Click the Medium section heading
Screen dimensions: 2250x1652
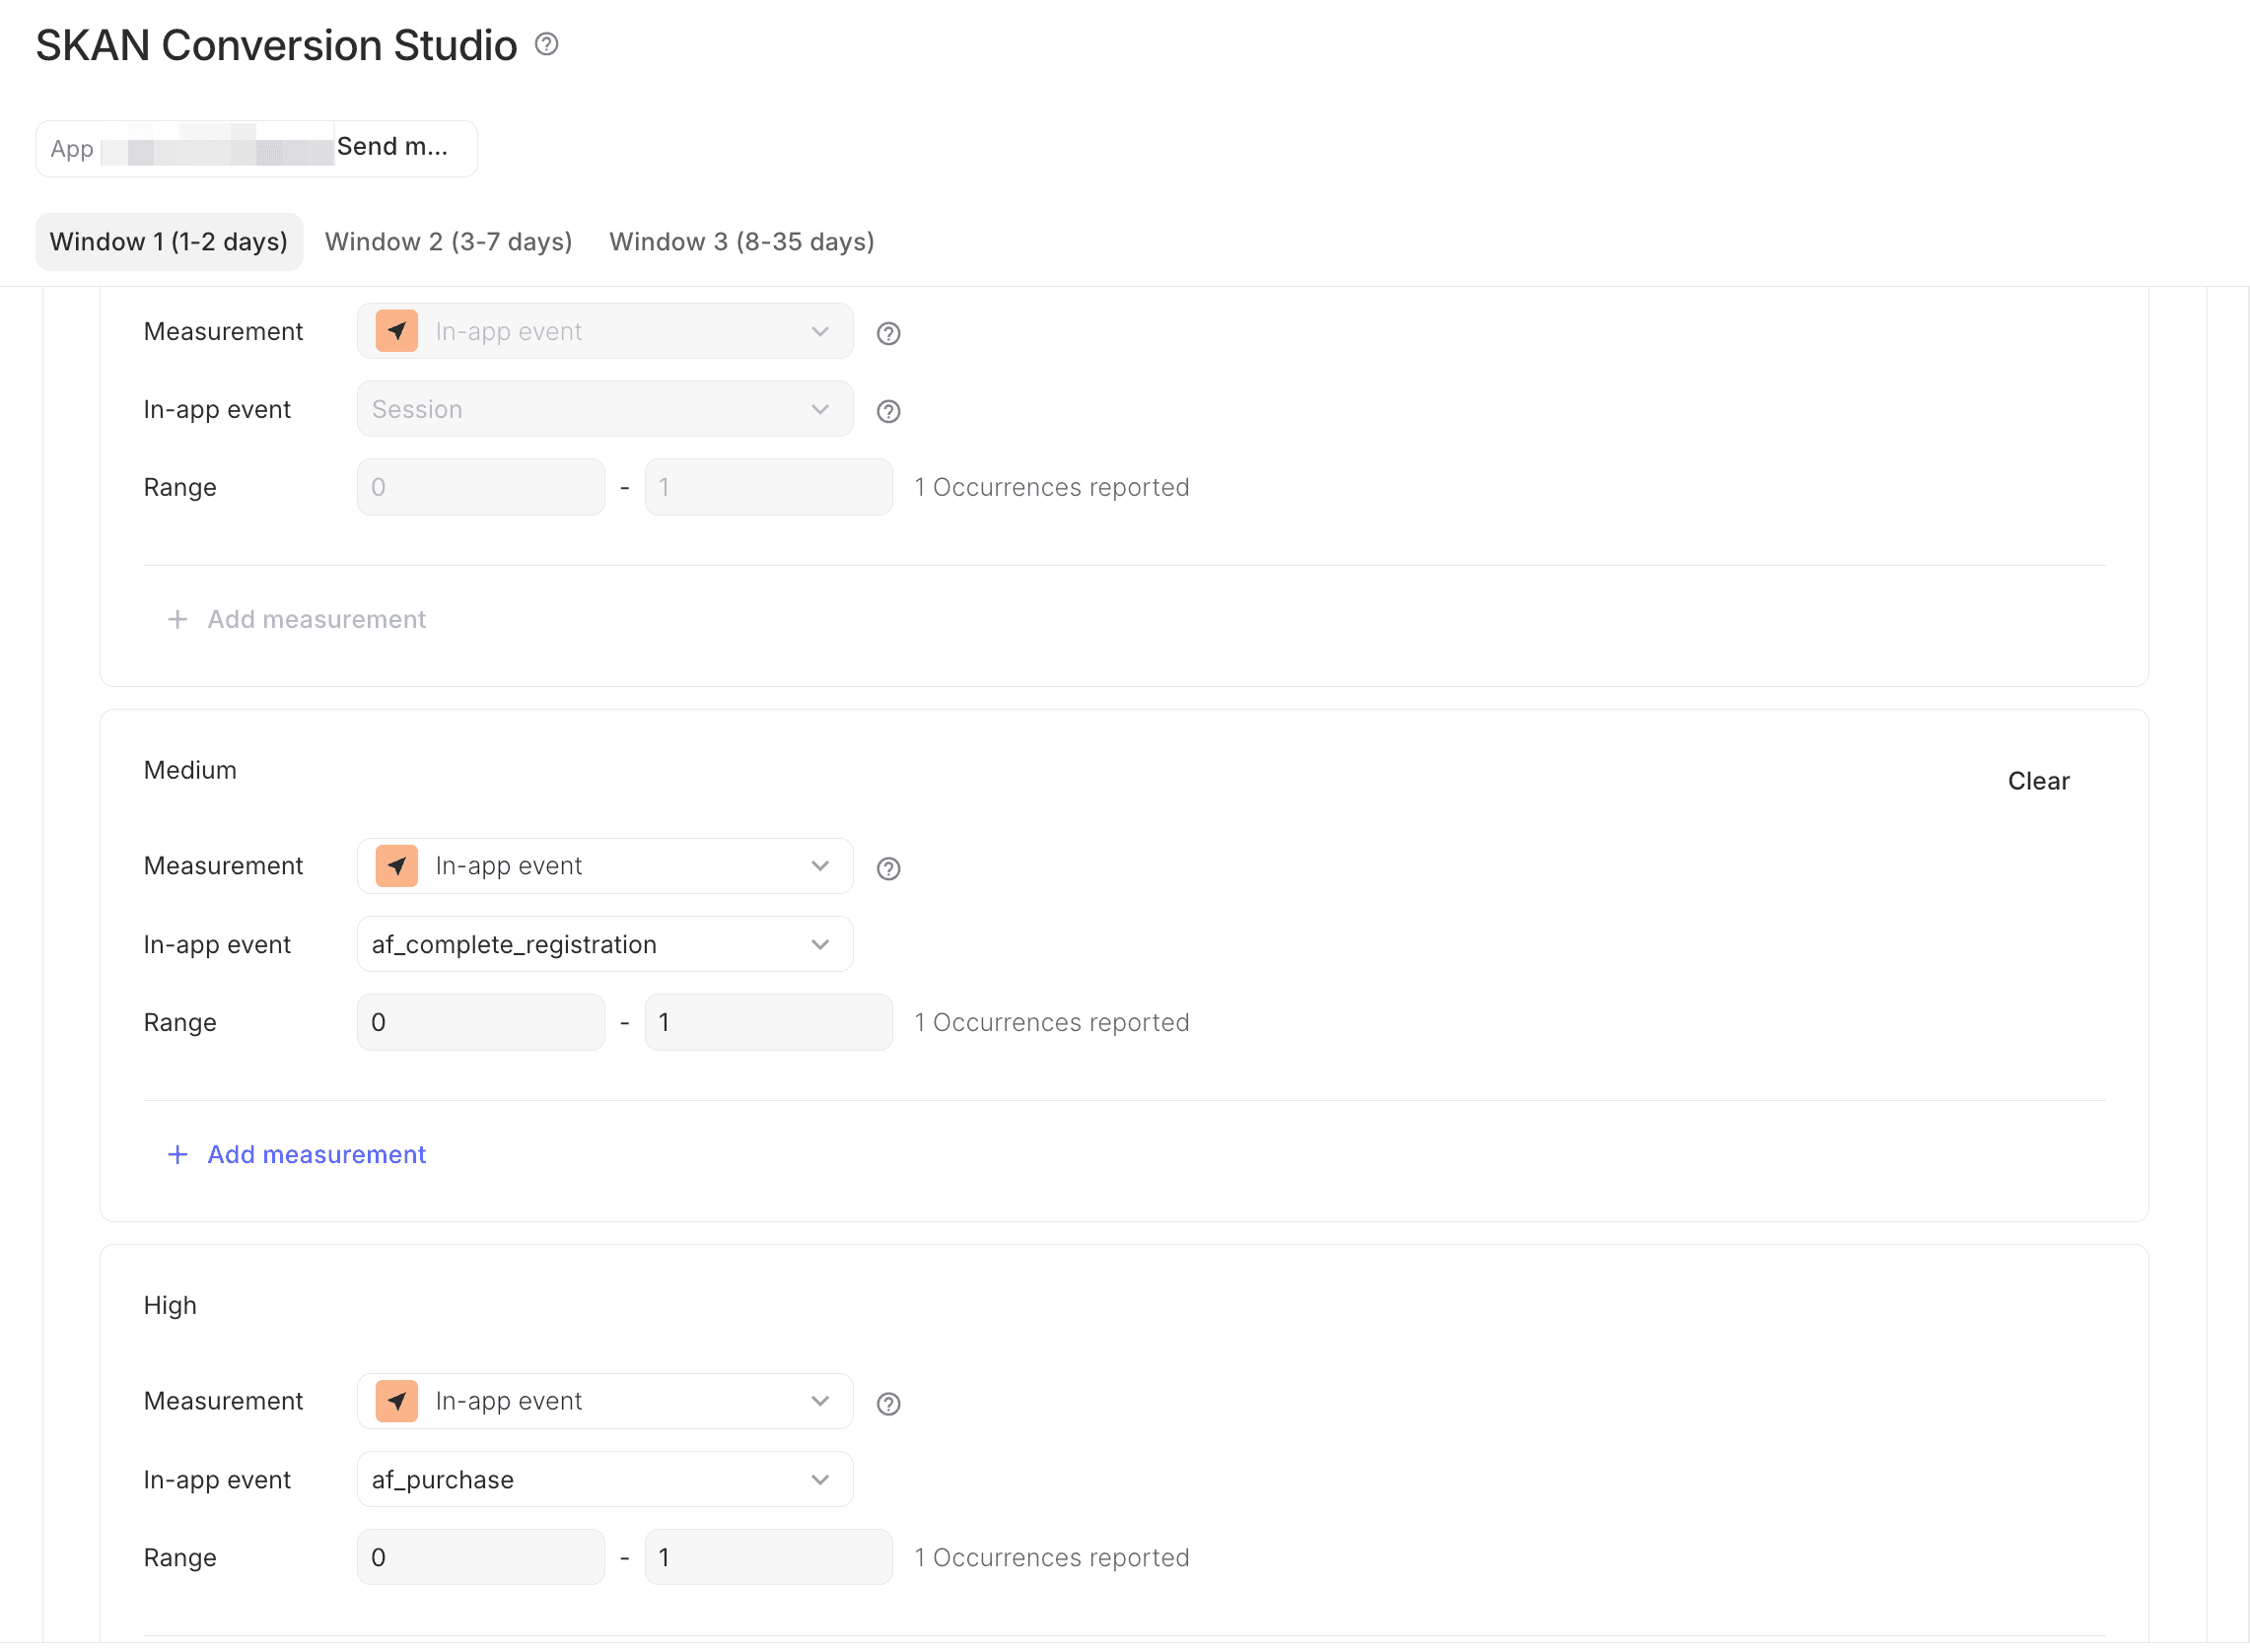click(x=190, y=770)
